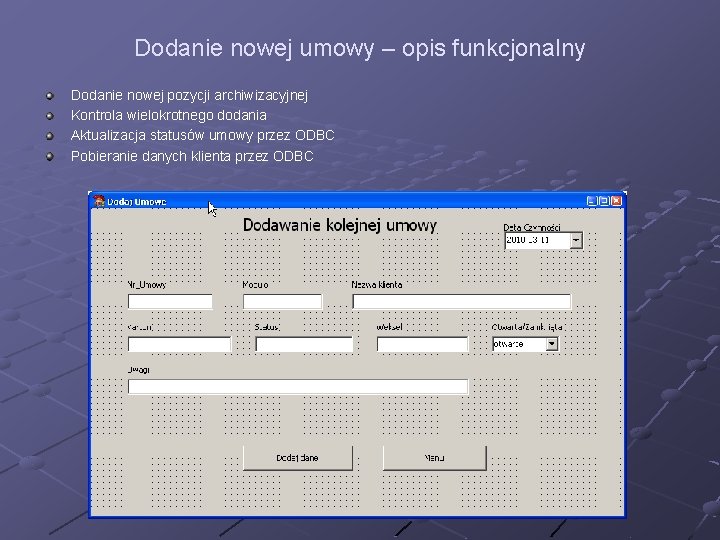Click bullet 'Aktualizacja statusów umowy przez ODBC'
The image size is (720, 540).
pos(202,135)
